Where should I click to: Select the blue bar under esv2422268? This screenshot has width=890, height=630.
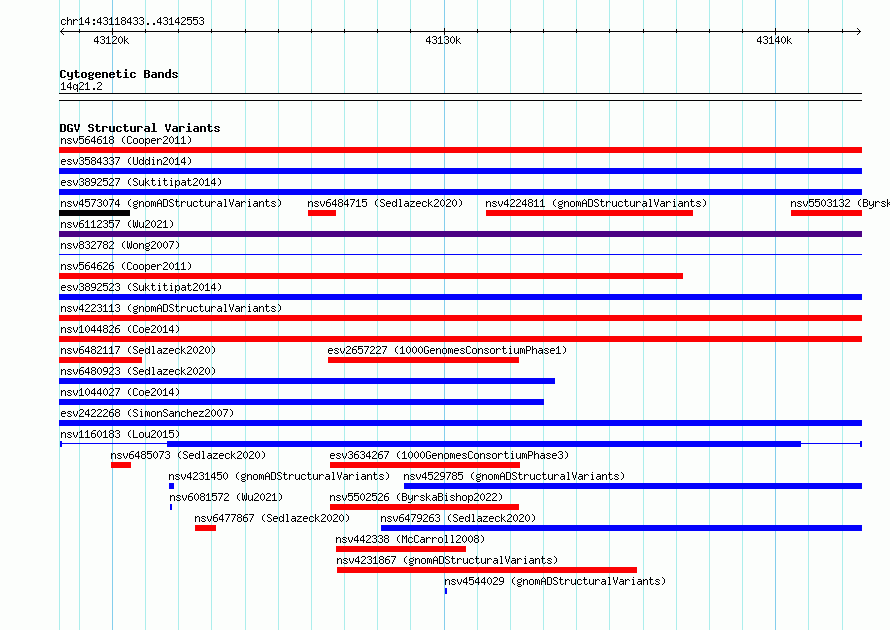pos(460,423)
